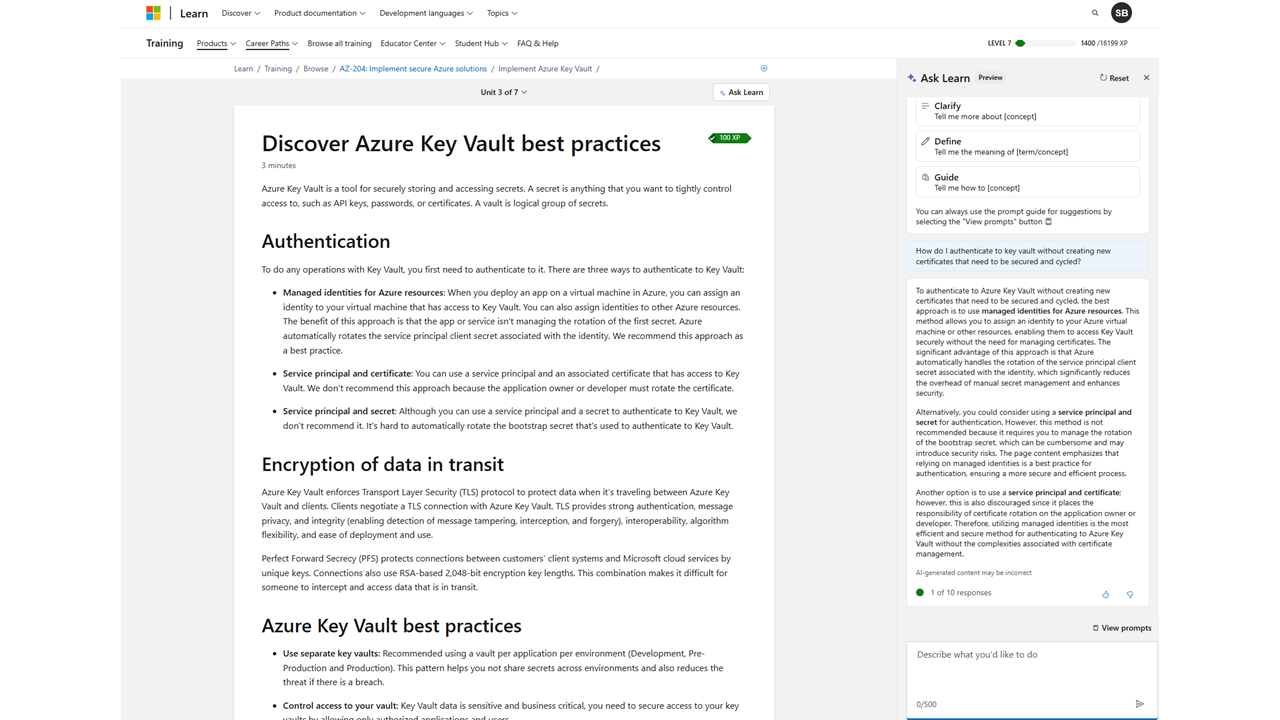Click the '1 of 10 responses' text

(x=961, y=593)
